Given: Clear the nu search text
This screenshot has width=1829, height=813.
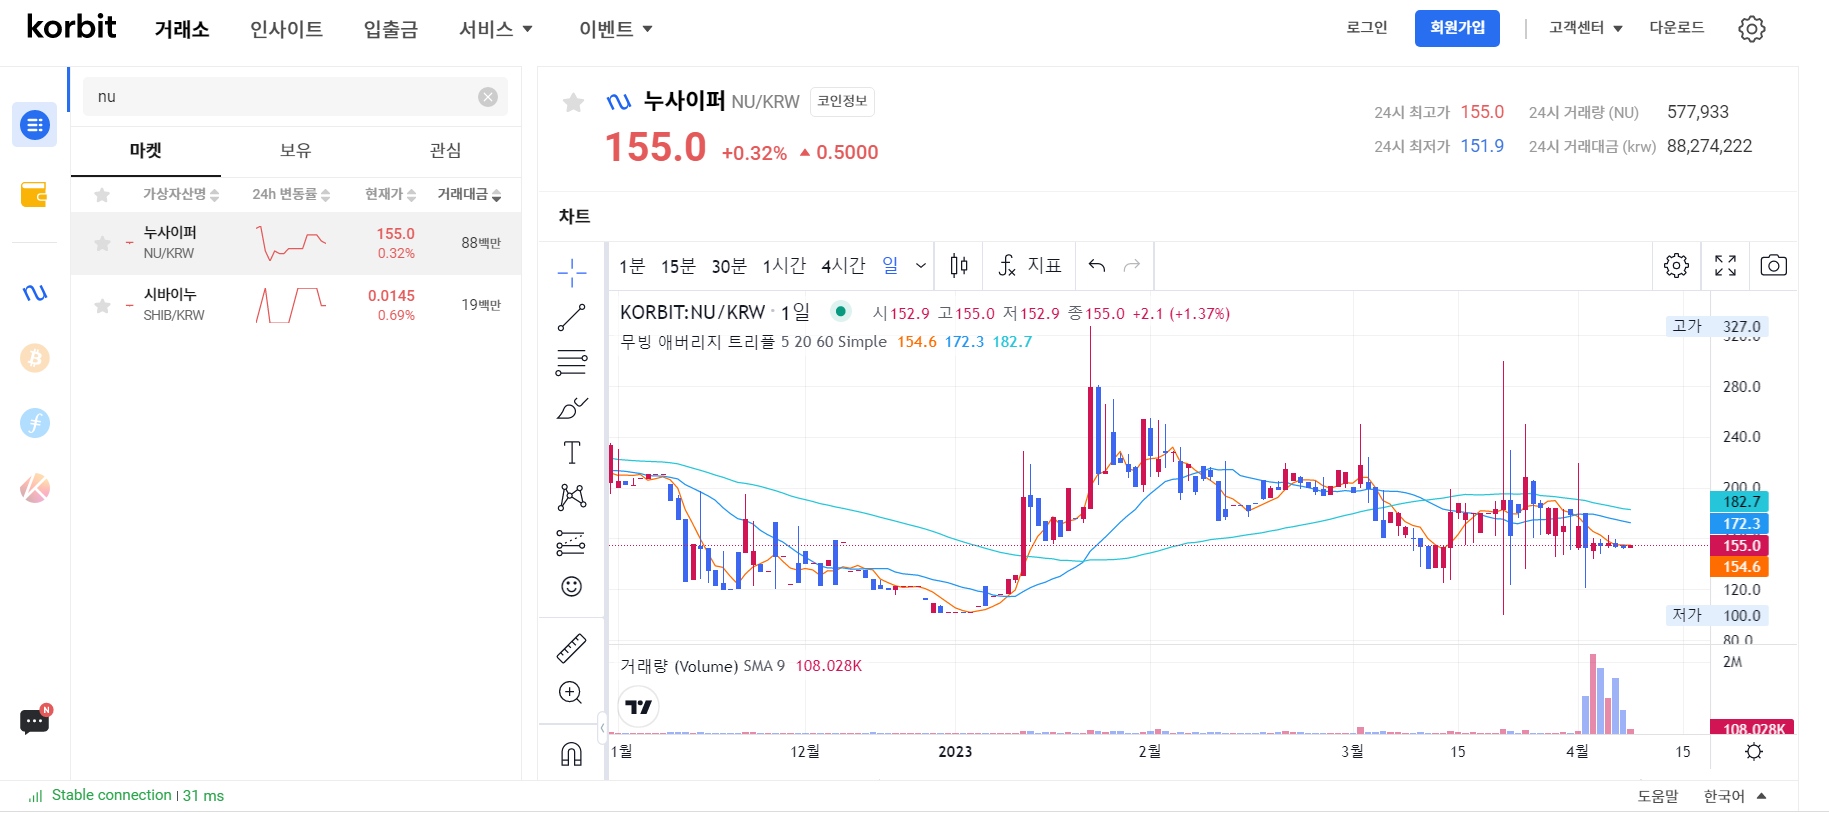Looking at the screenshot, I should (488, 97).
